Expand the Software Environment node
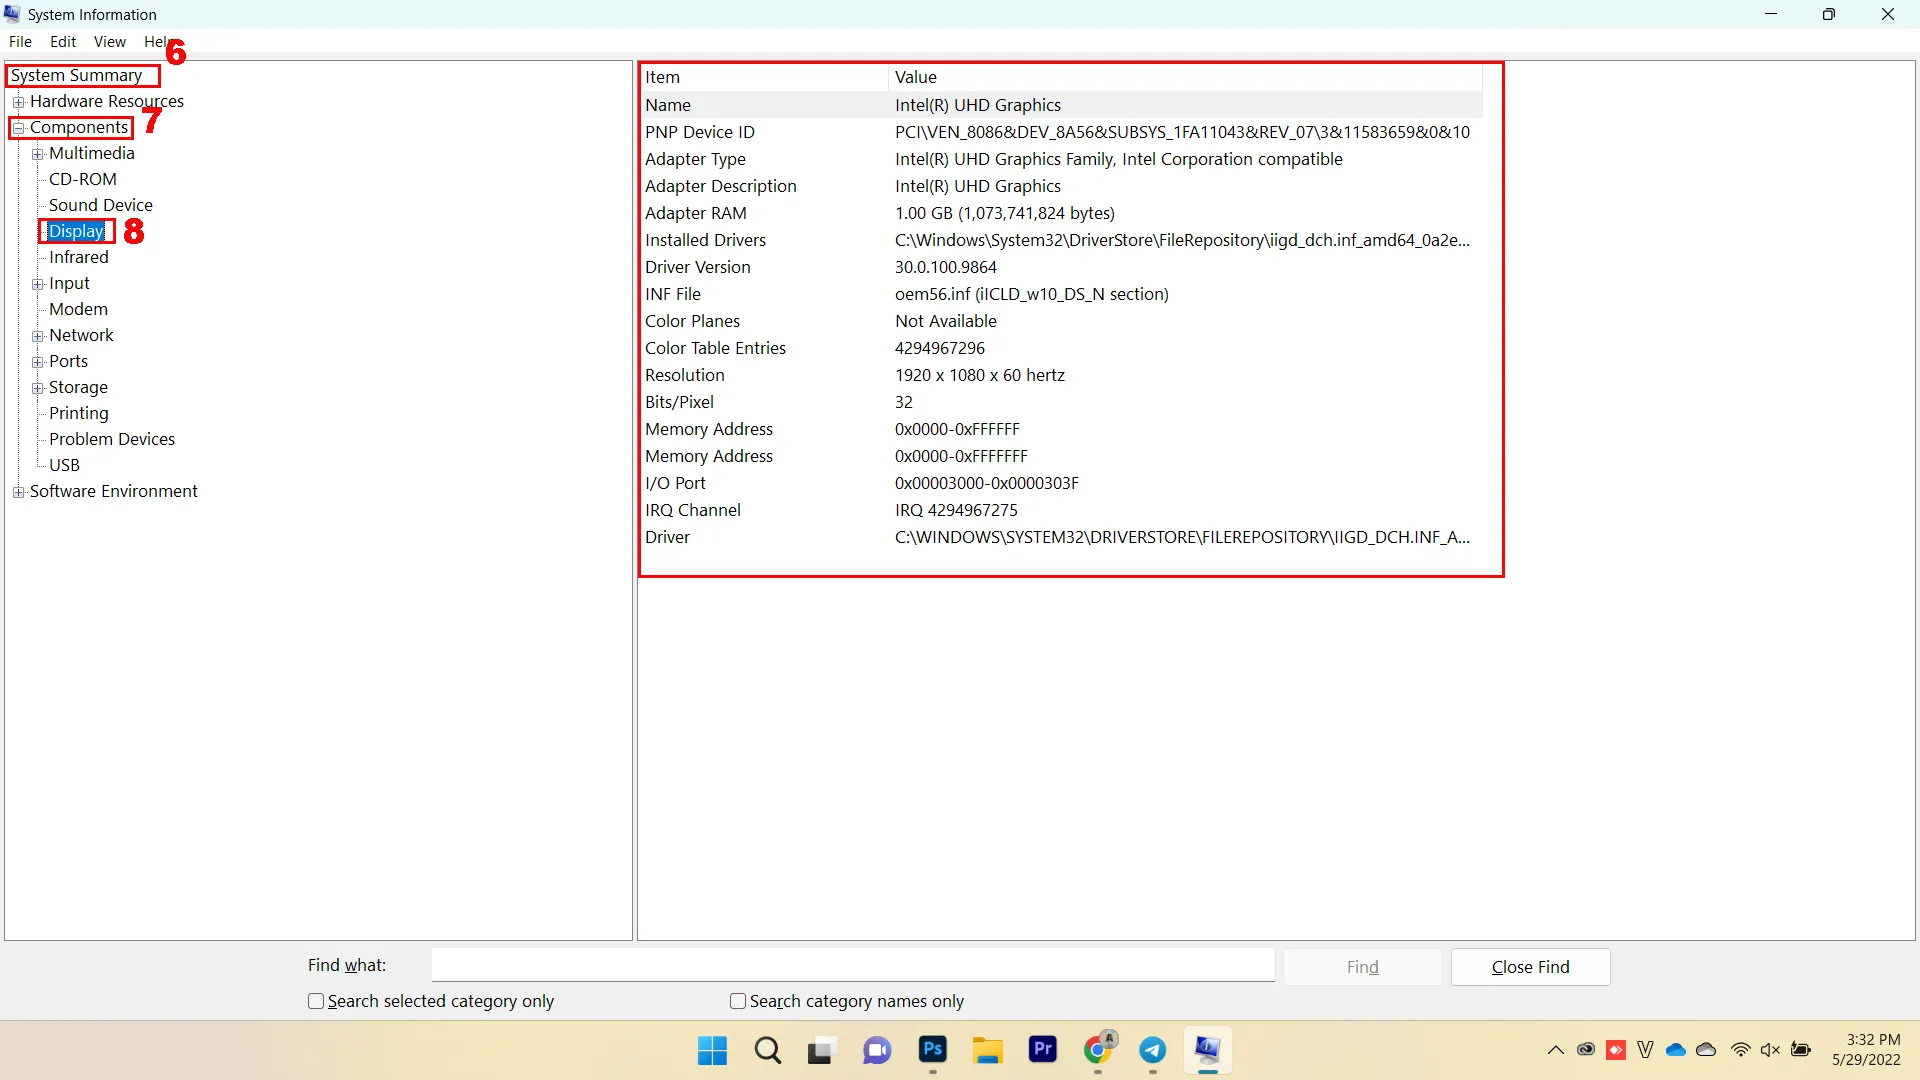The height and width of the screenshot is (1080, 1920). click(18, 492)
